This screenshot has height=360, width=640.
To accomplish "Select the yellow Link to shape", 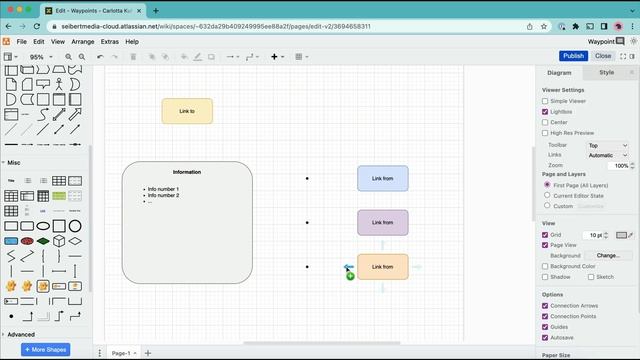I will click(187, 111).
